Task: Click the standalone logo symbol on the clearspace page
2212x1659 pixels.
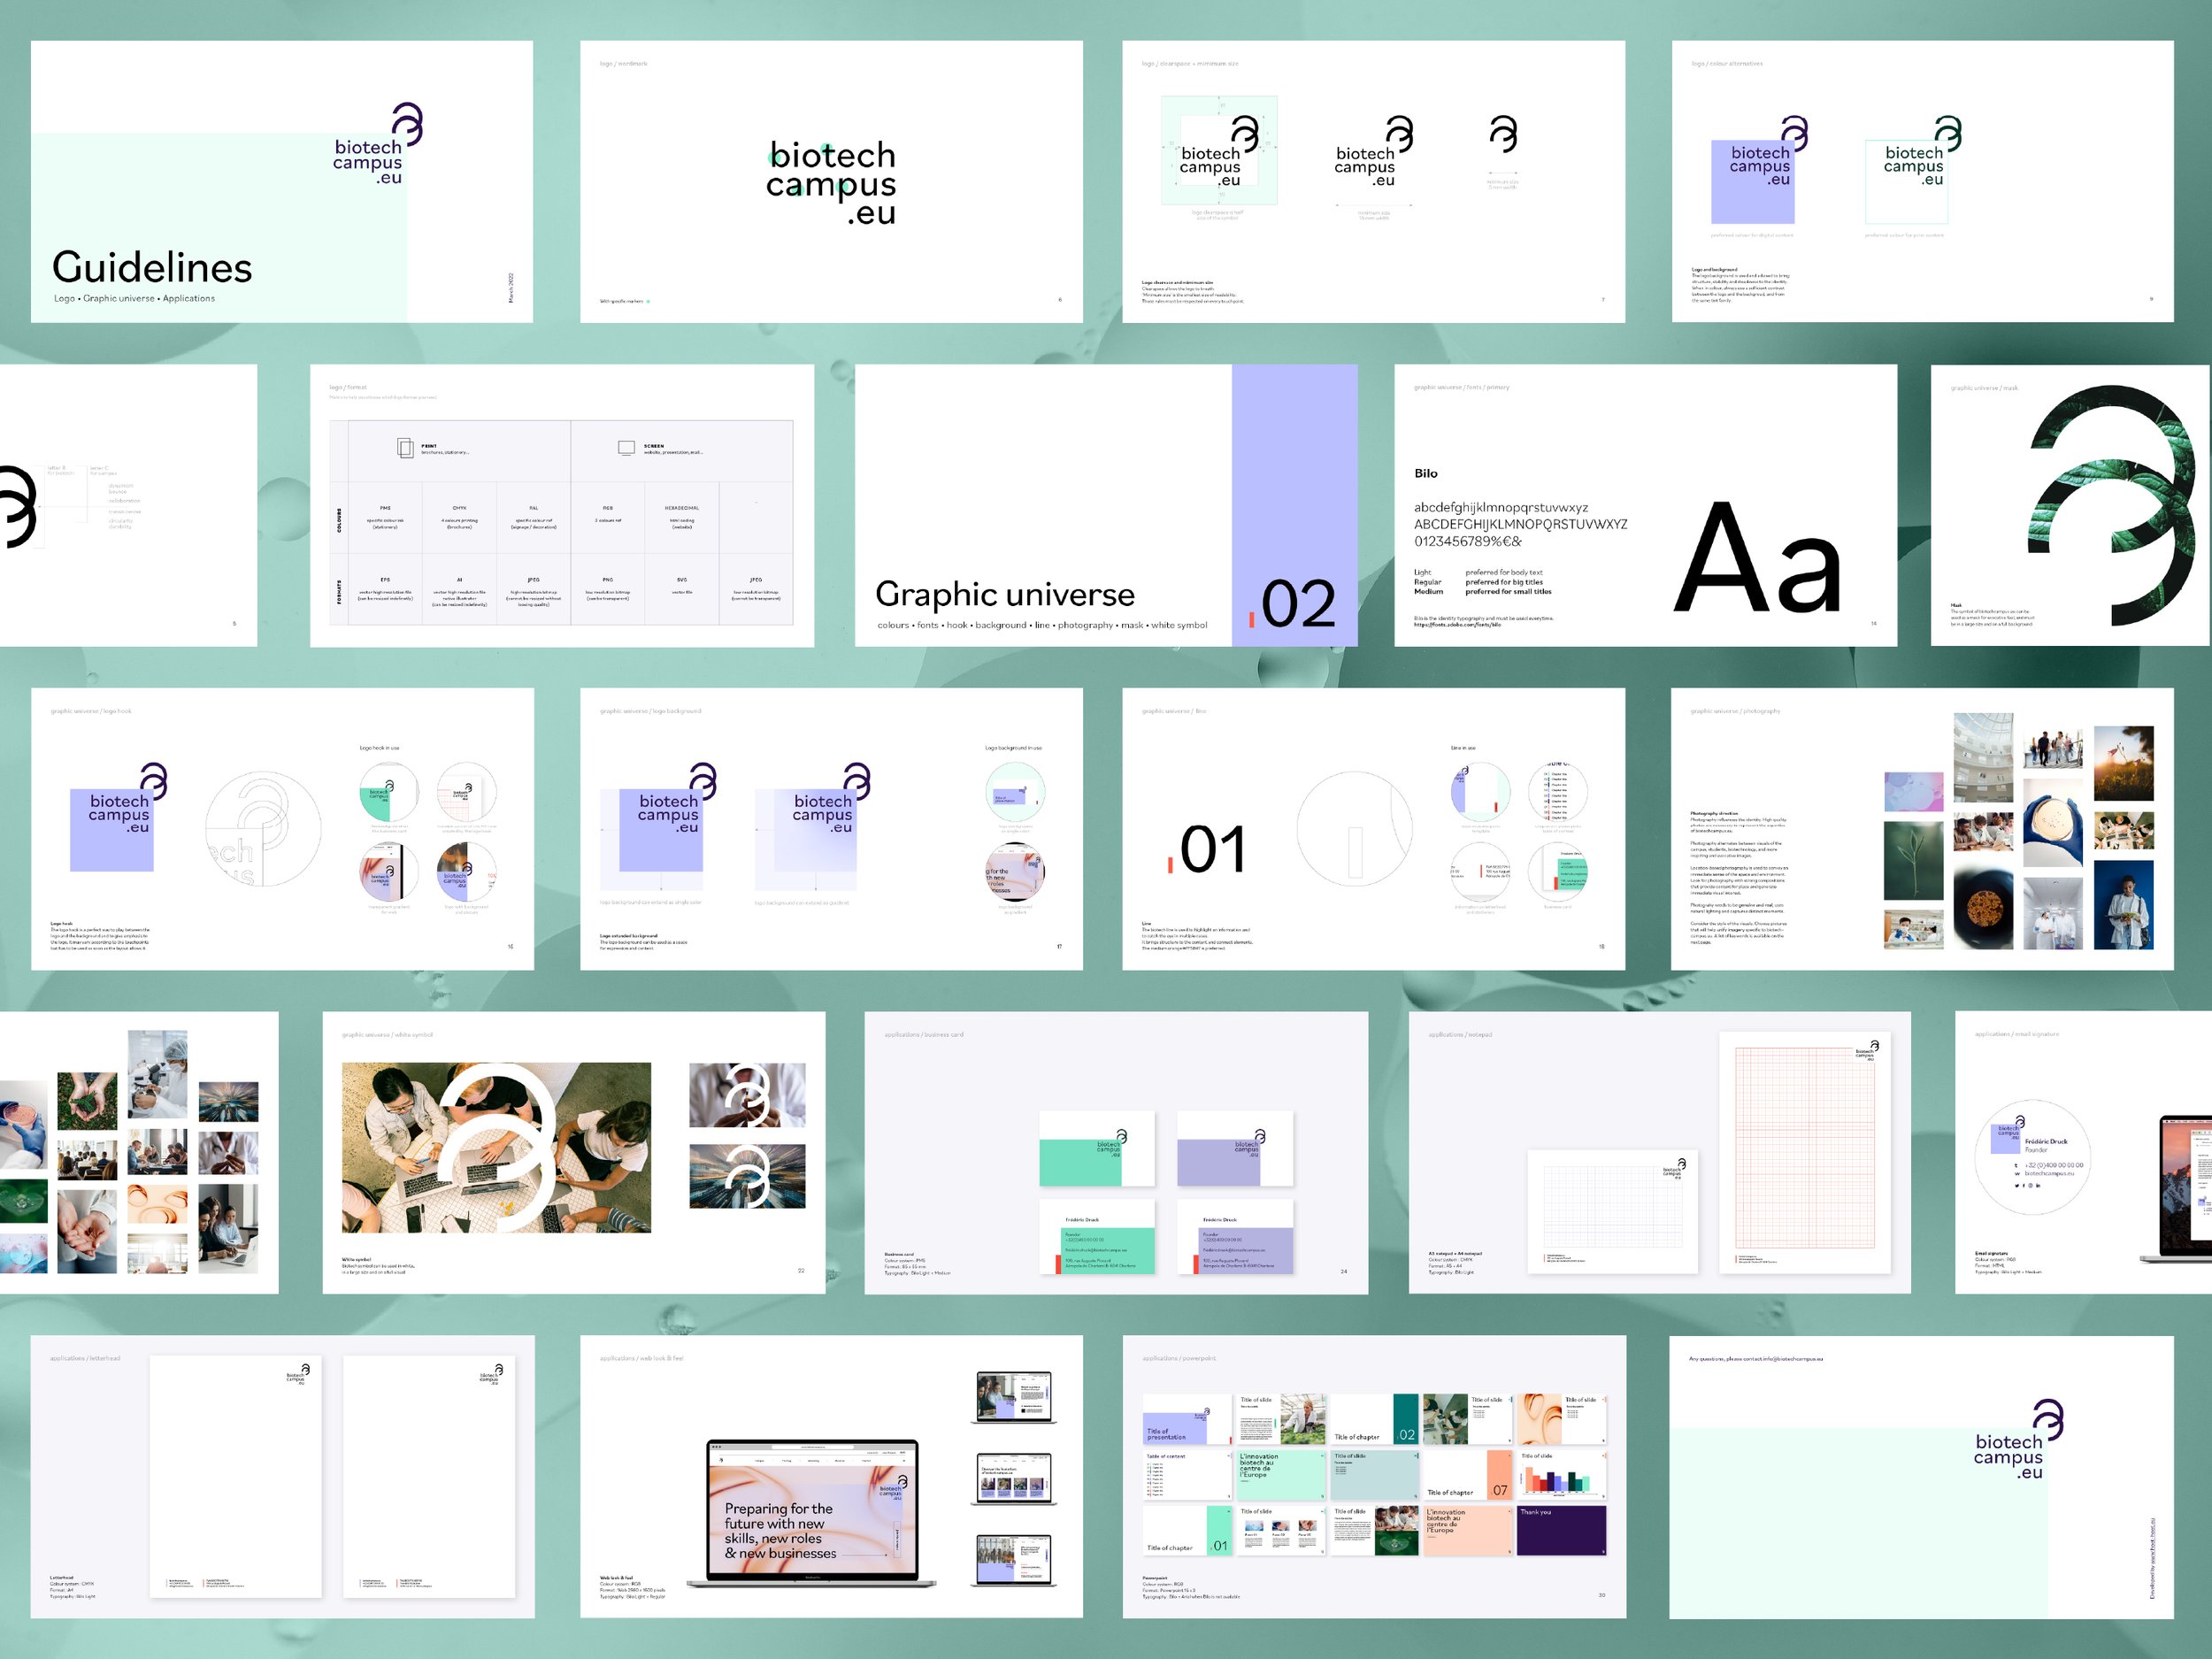Action: click(x=1502, y=134)
